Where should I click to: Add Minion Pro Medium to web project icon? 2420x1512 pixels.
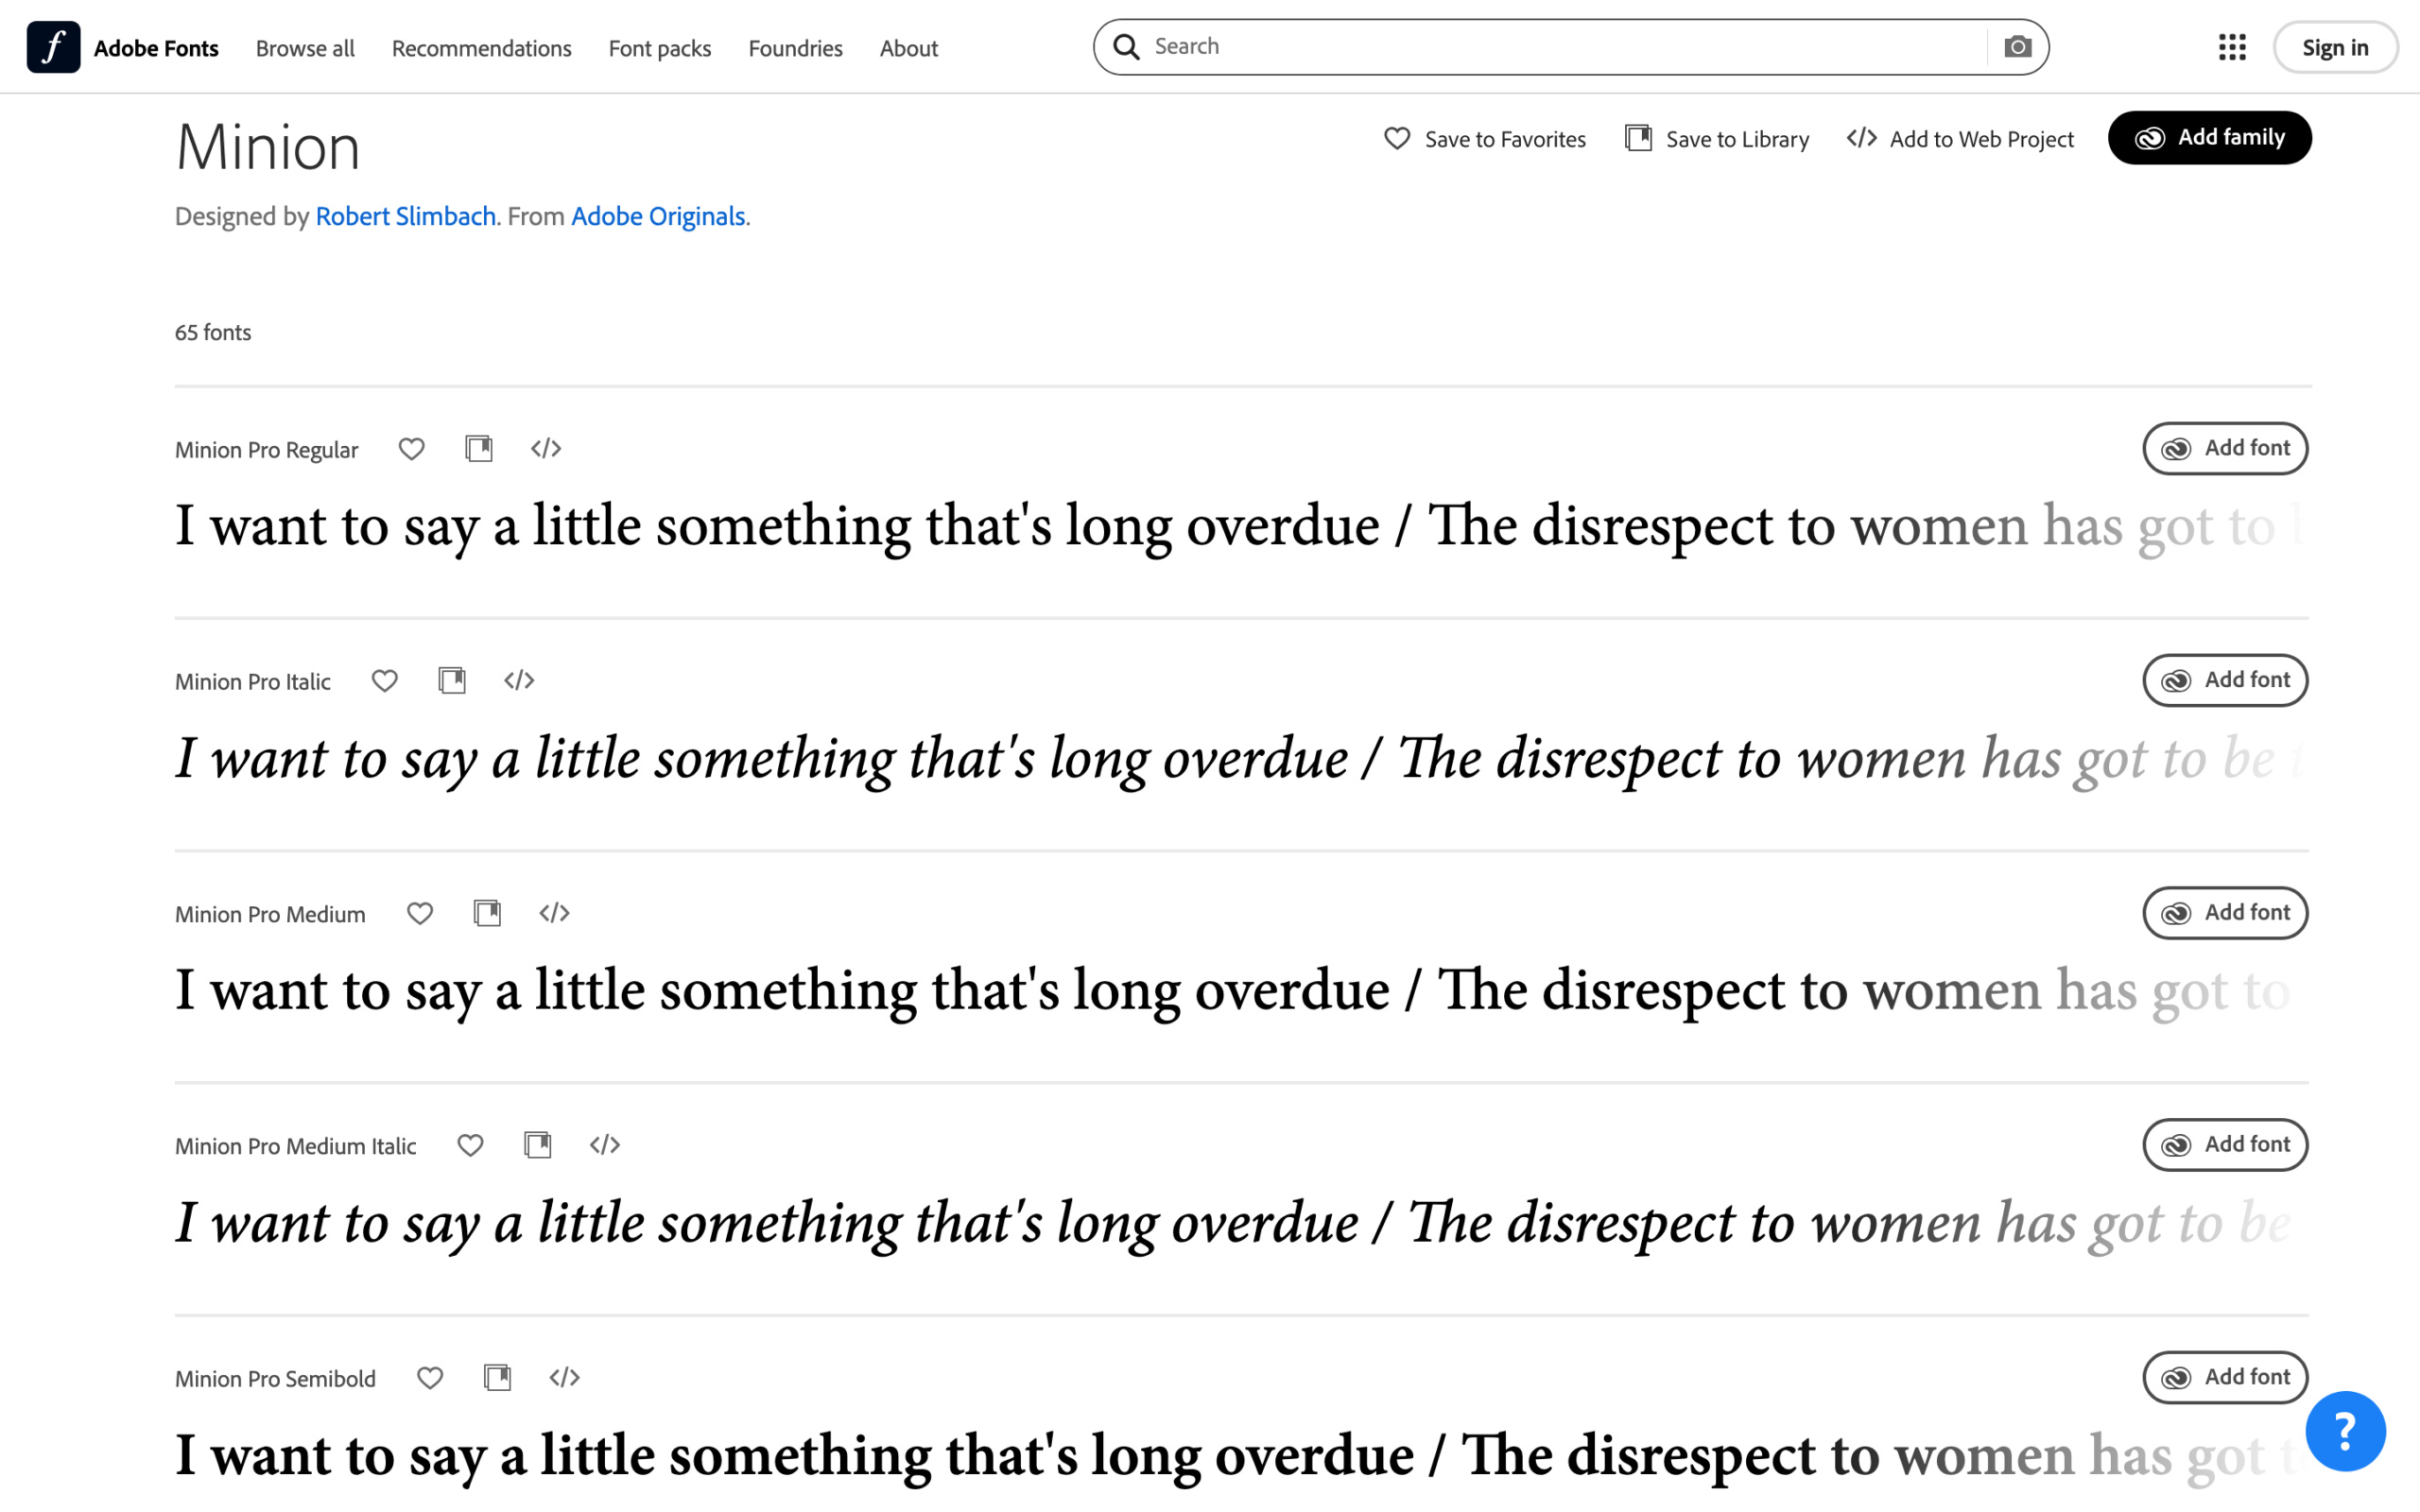tap(554, 913)
